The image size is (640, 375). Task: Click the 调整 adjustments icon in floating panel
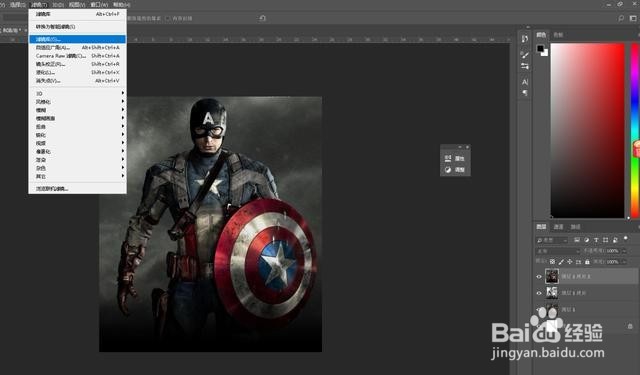[x=448, y=169]
